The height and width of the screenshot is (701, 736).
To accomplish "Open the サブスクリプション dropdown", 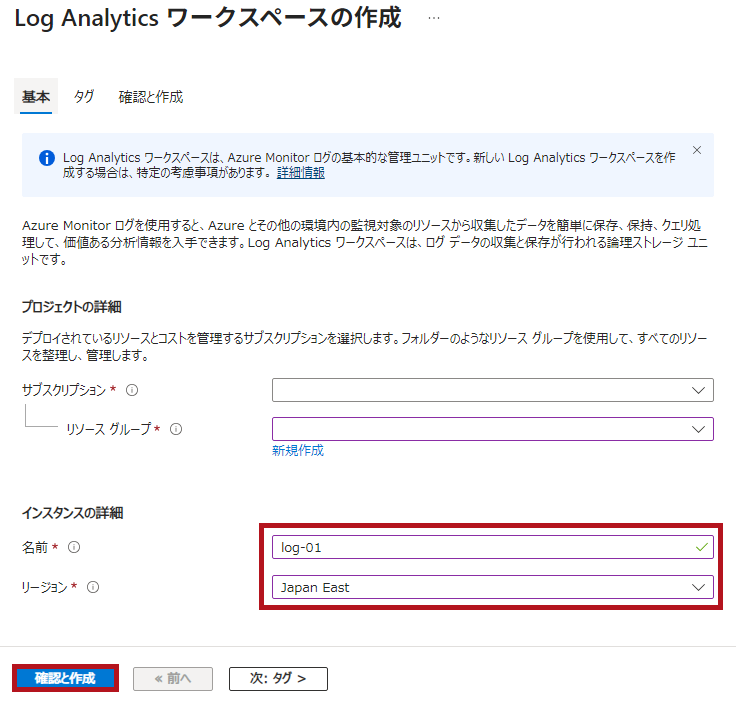I will pyautogui.click(x=492, y=390).
